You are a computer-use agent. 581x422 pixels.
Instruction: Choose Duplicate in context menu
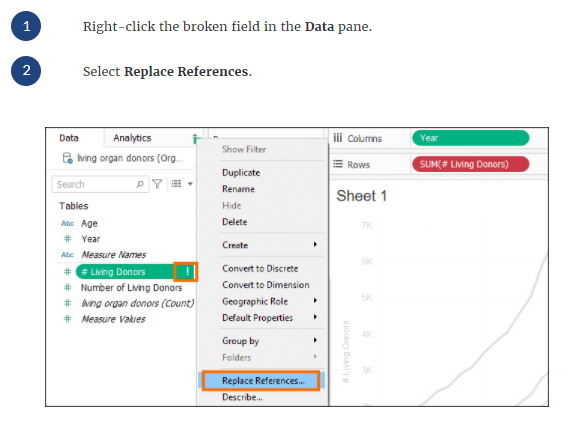[x=241, y=173]
